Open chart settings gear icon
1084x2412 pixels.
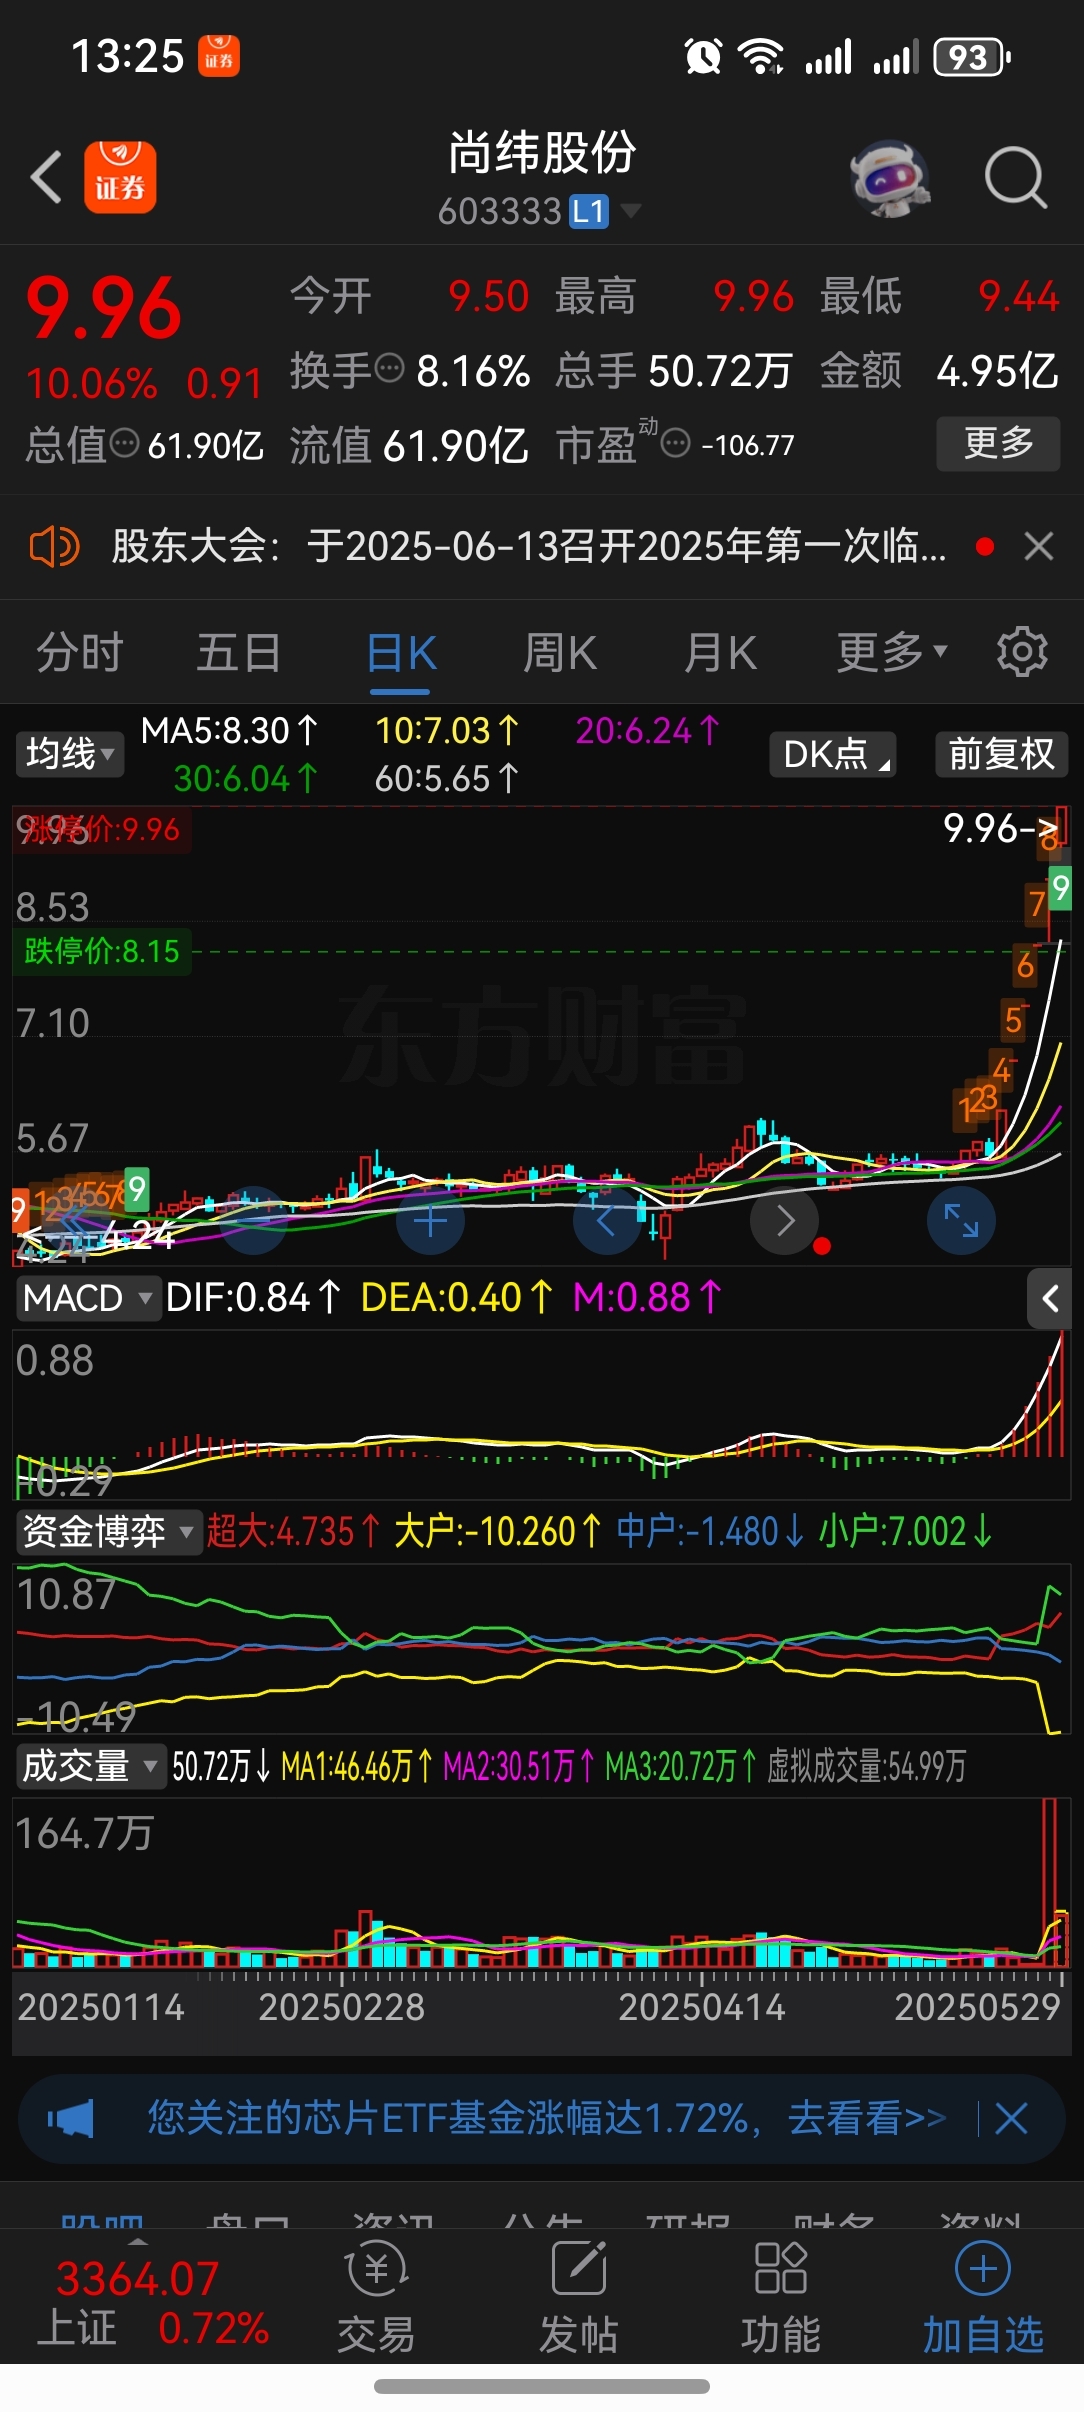(1022, 652)
